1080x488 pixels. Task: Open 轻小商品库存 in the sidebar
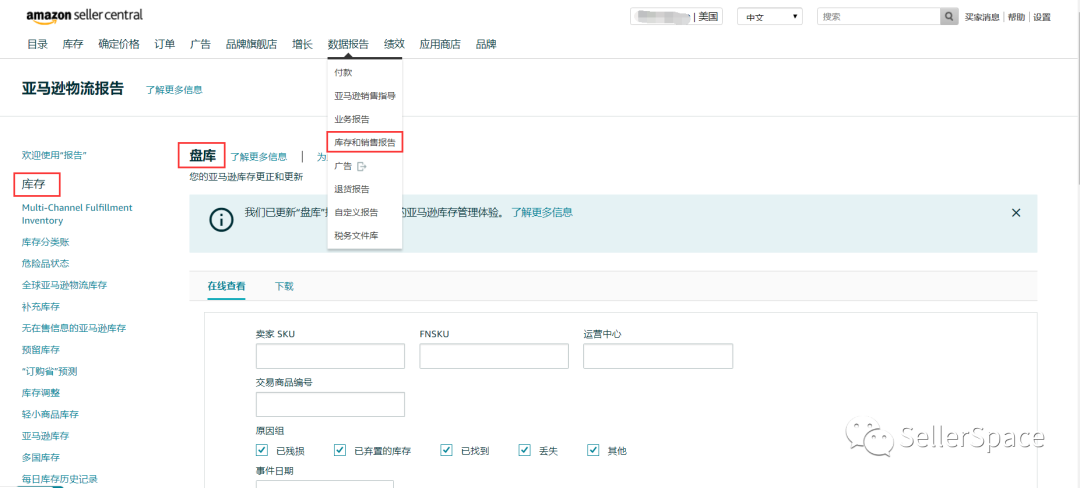[50, 414]
